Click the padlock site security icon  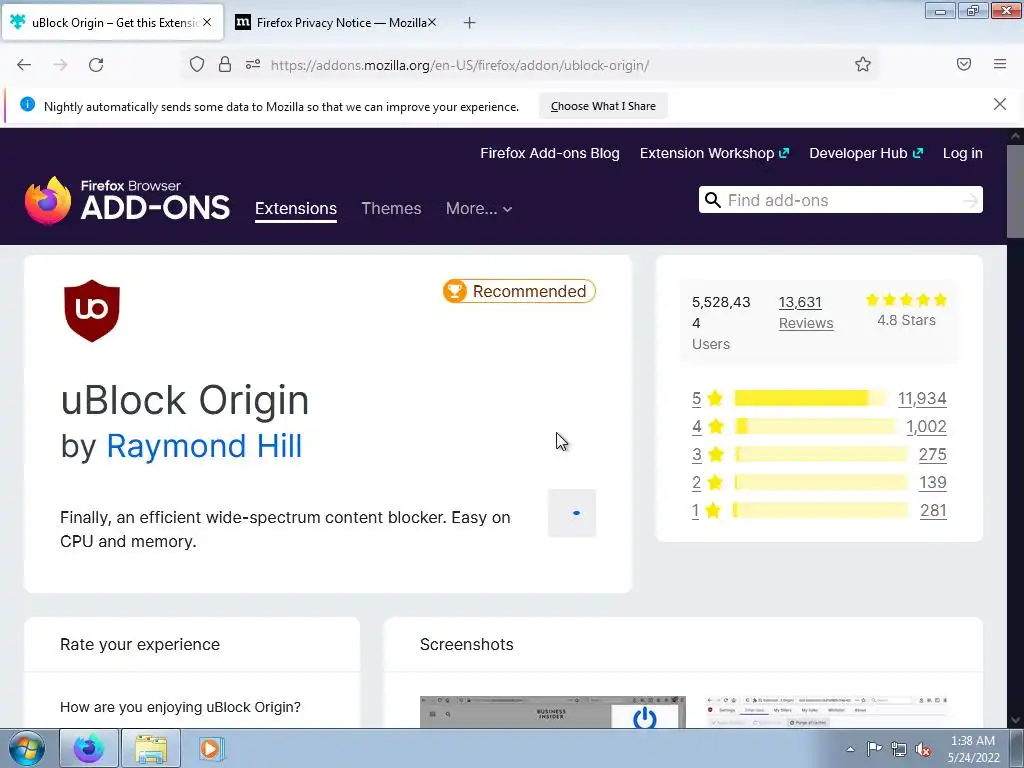pyautogui.click(x=225, y=65)
